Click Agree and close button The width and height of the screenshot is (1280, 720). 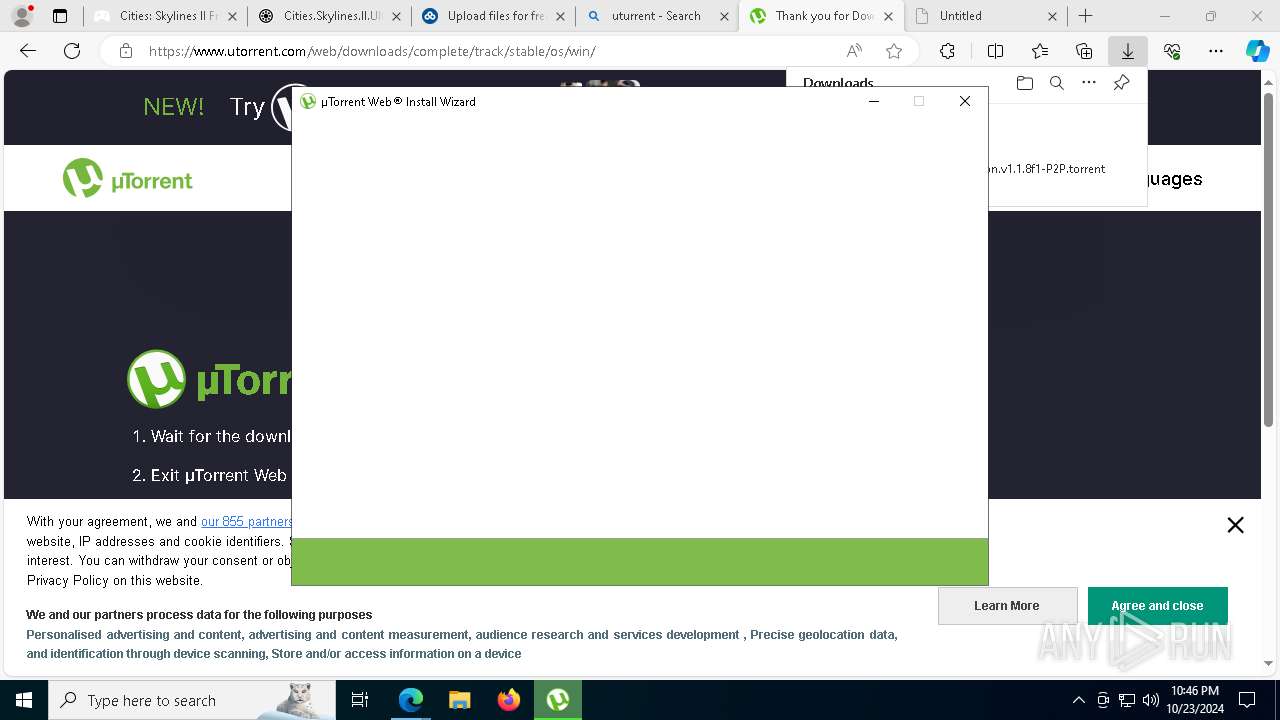coord(1157,606)
